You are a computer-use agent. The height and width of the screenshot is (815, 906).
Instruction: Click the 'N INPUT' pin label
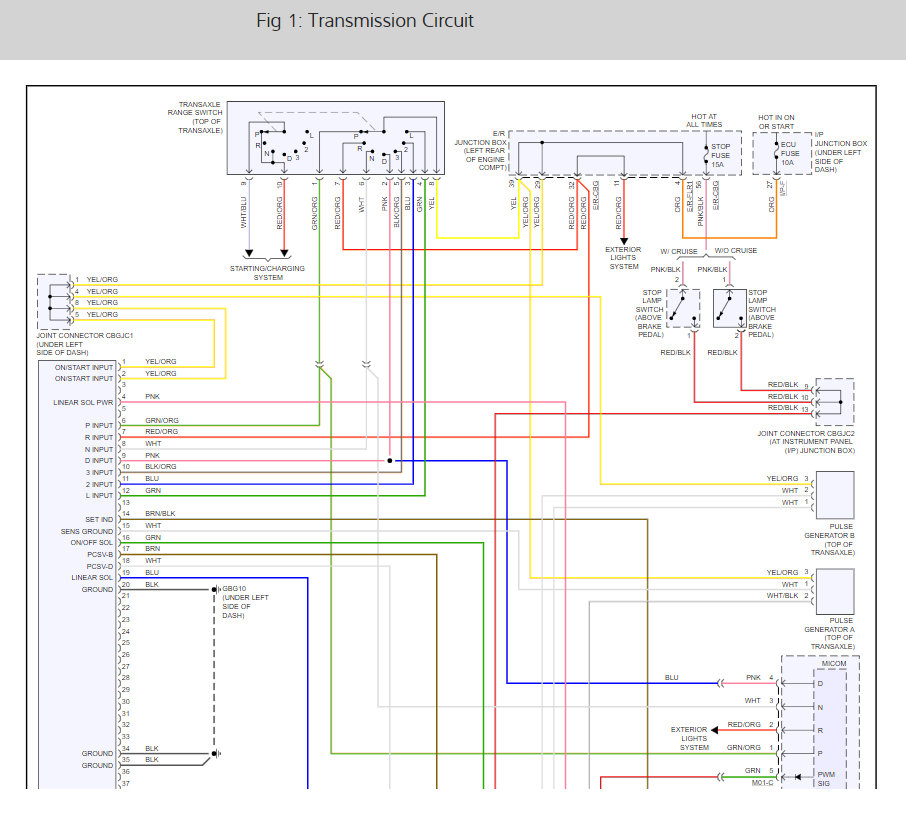coord(99,449)
